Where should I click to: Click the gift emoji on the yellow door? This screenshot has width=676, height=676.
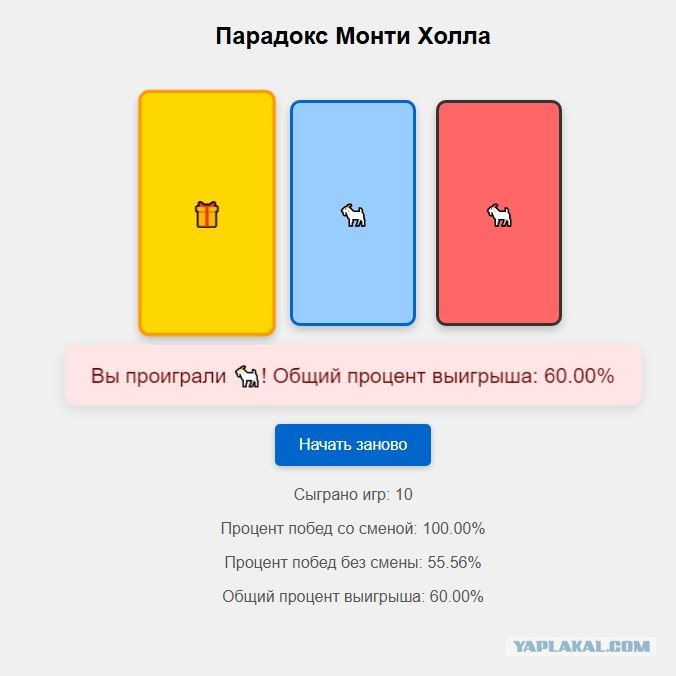(x=207, y=214)
